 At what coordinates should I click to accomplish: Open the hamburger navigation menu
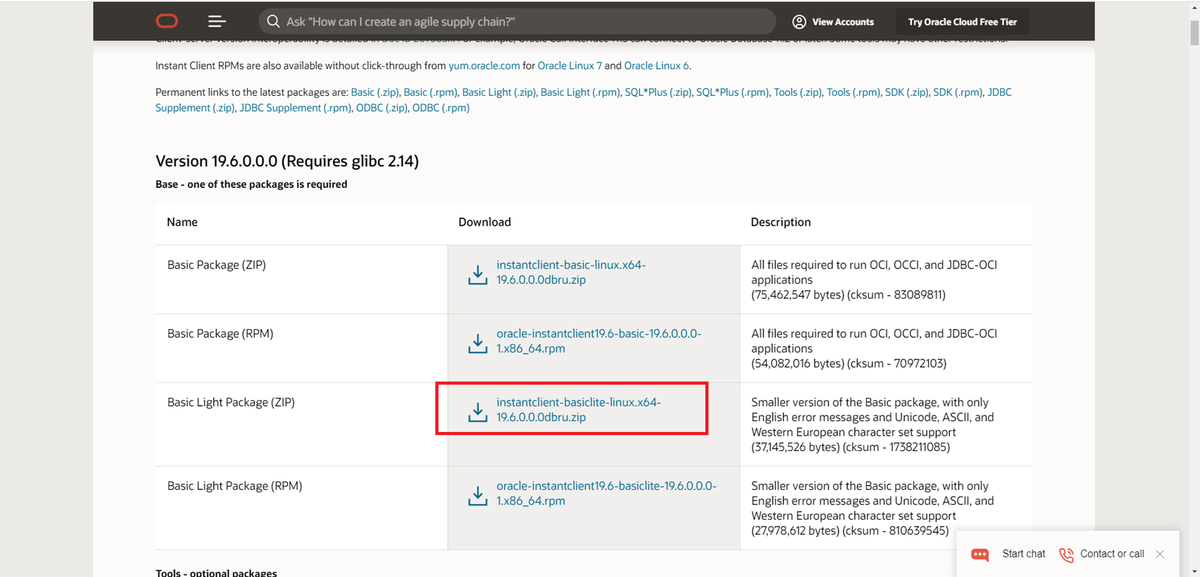[217, 21]
